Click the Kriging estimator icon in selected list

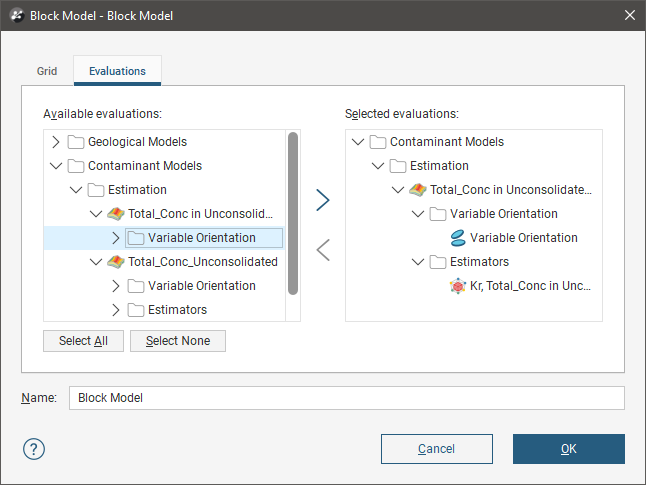pyautogui.click(x=458, y=286)
